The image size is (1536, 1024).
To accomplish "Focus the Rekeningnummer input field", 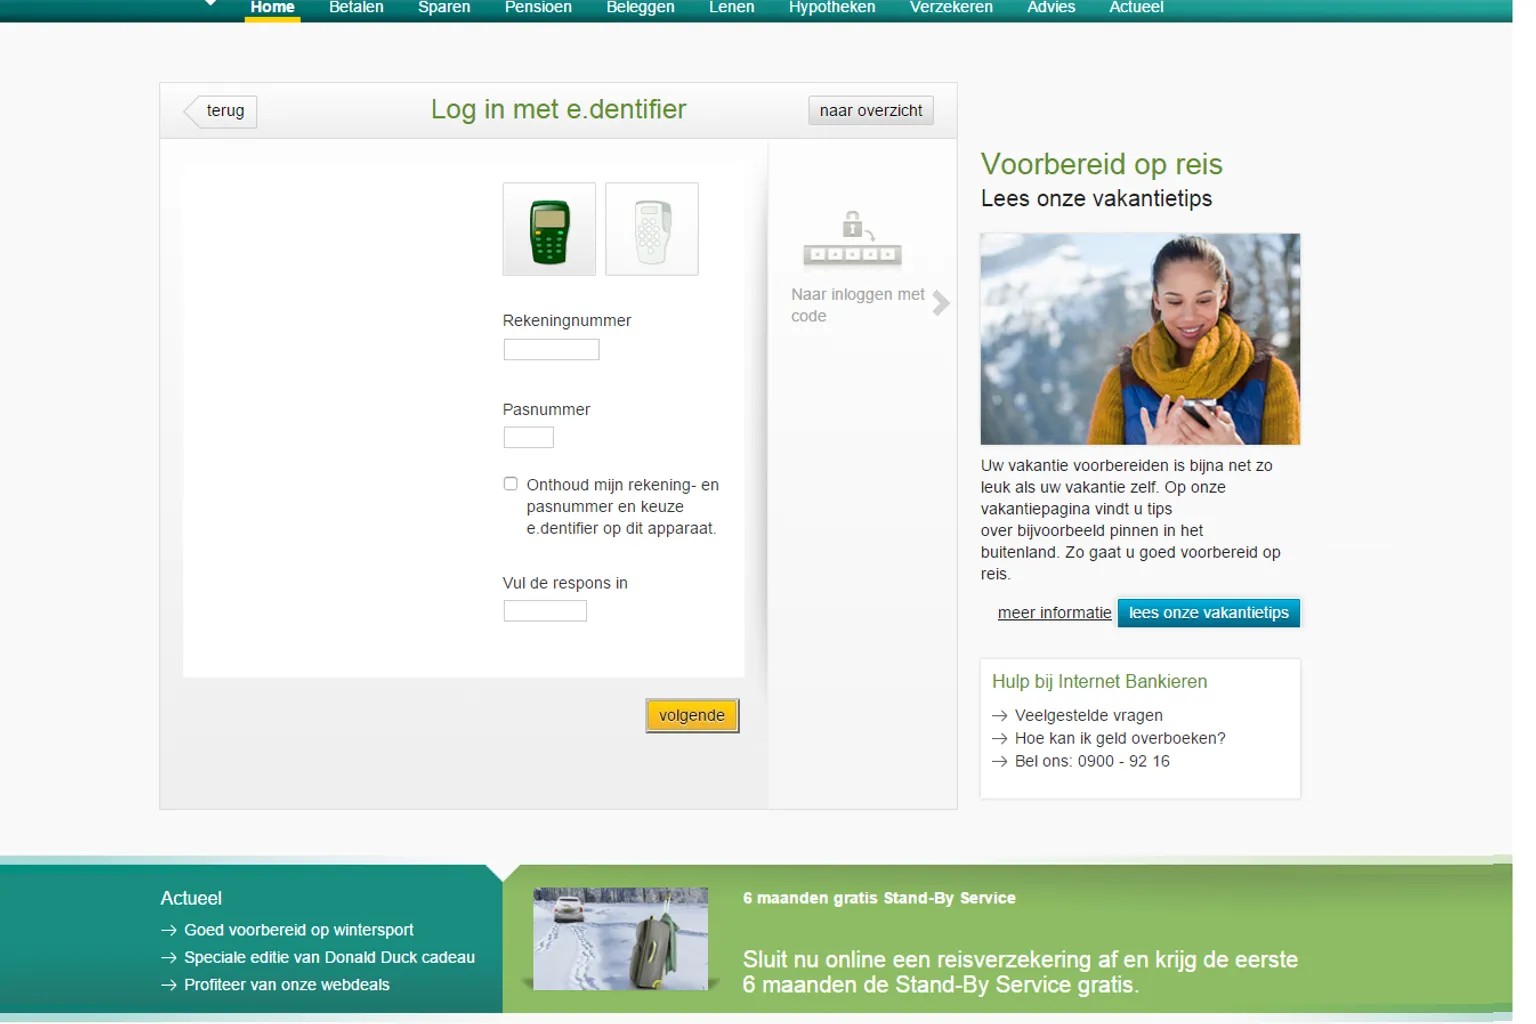I will point(551,350).
